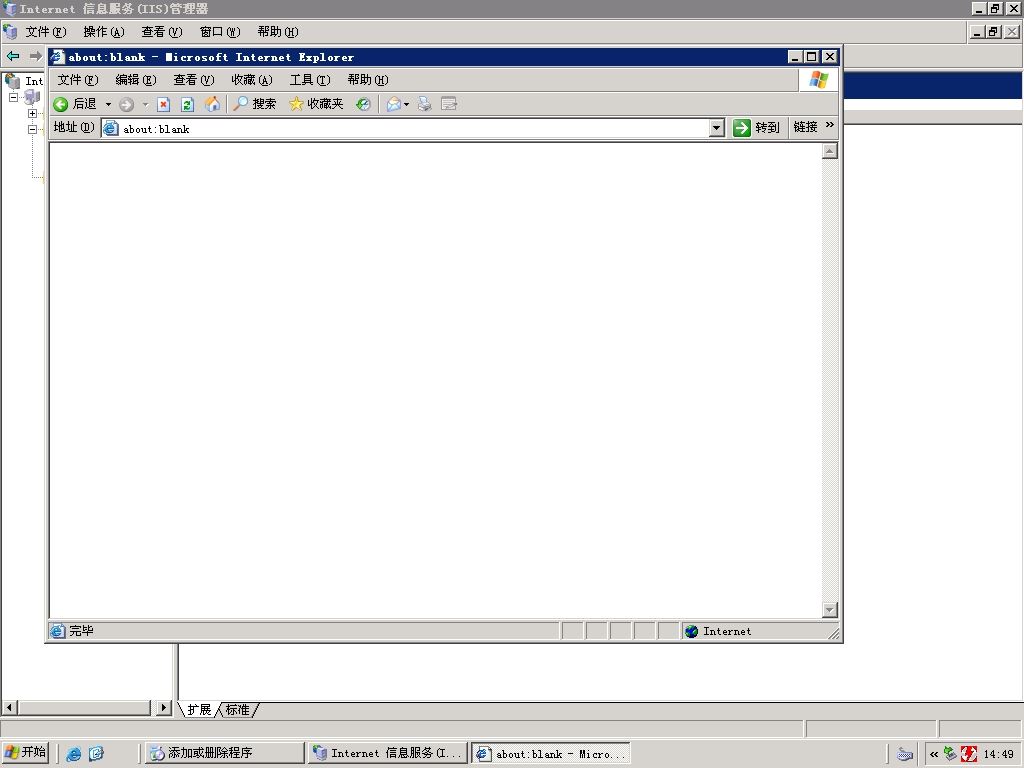
Task: Click the Edit page icon in IE toolbar
Action: (x=449, y=104)
